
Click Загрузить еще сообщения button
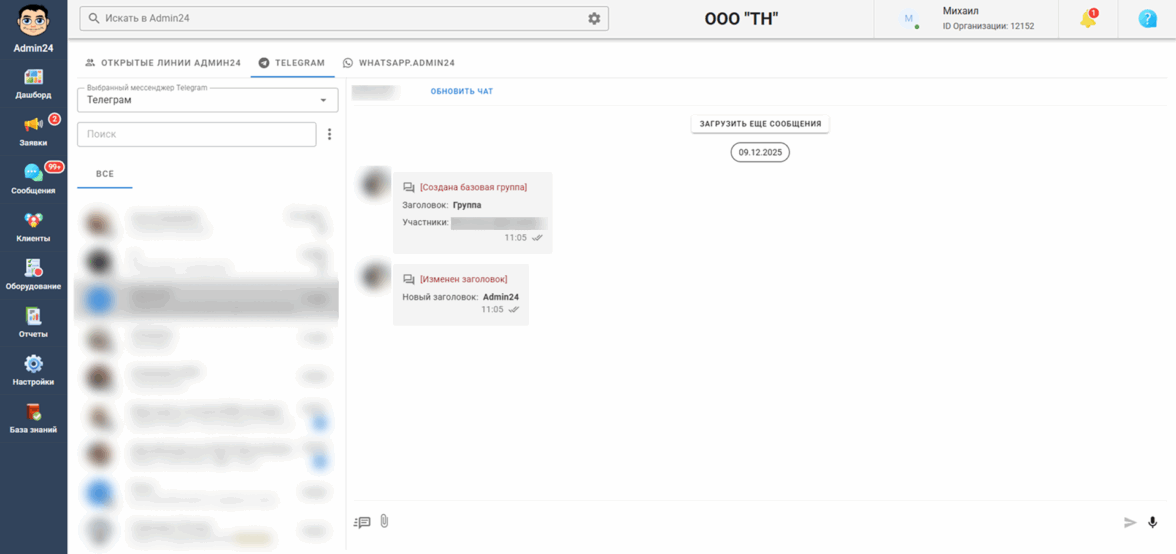click(x=760, y=123)
